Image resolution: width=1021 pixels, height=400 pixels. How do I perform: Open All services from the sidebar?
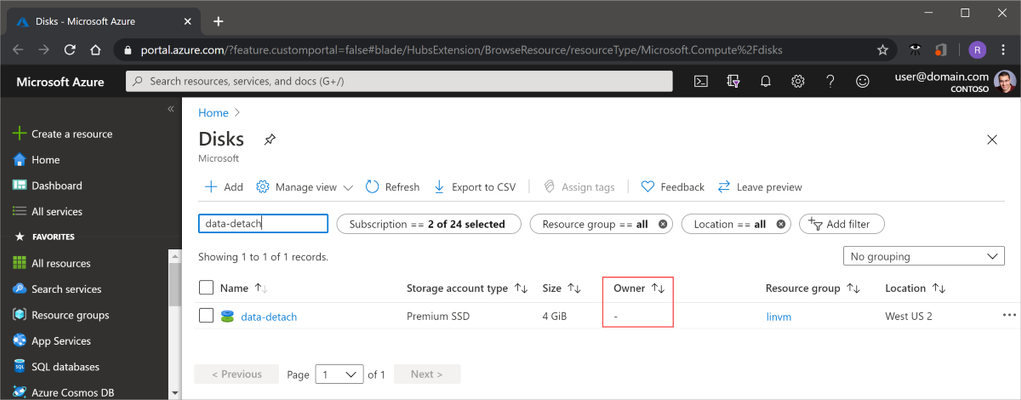point(48,212)
